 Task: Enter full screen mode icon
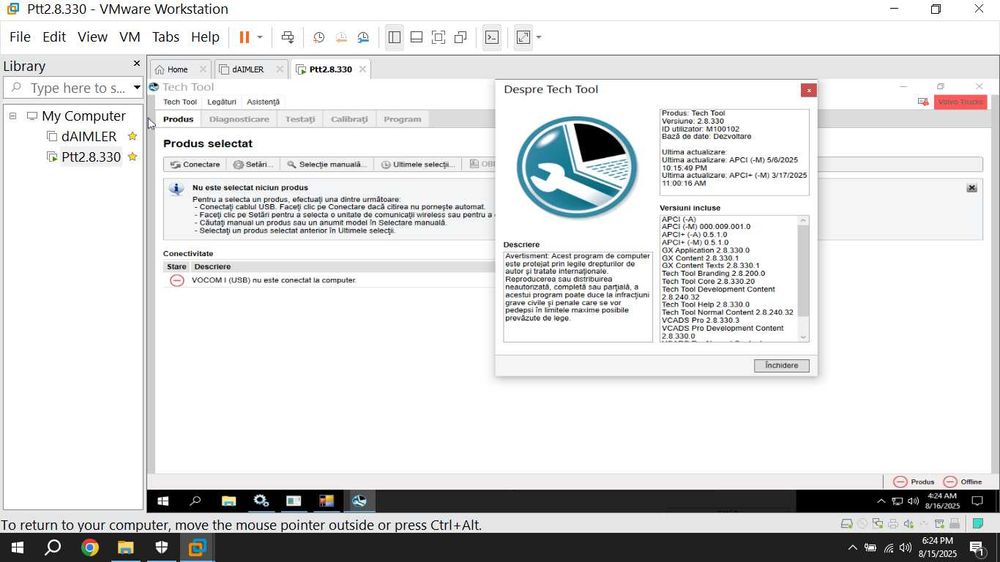point(438,37)
